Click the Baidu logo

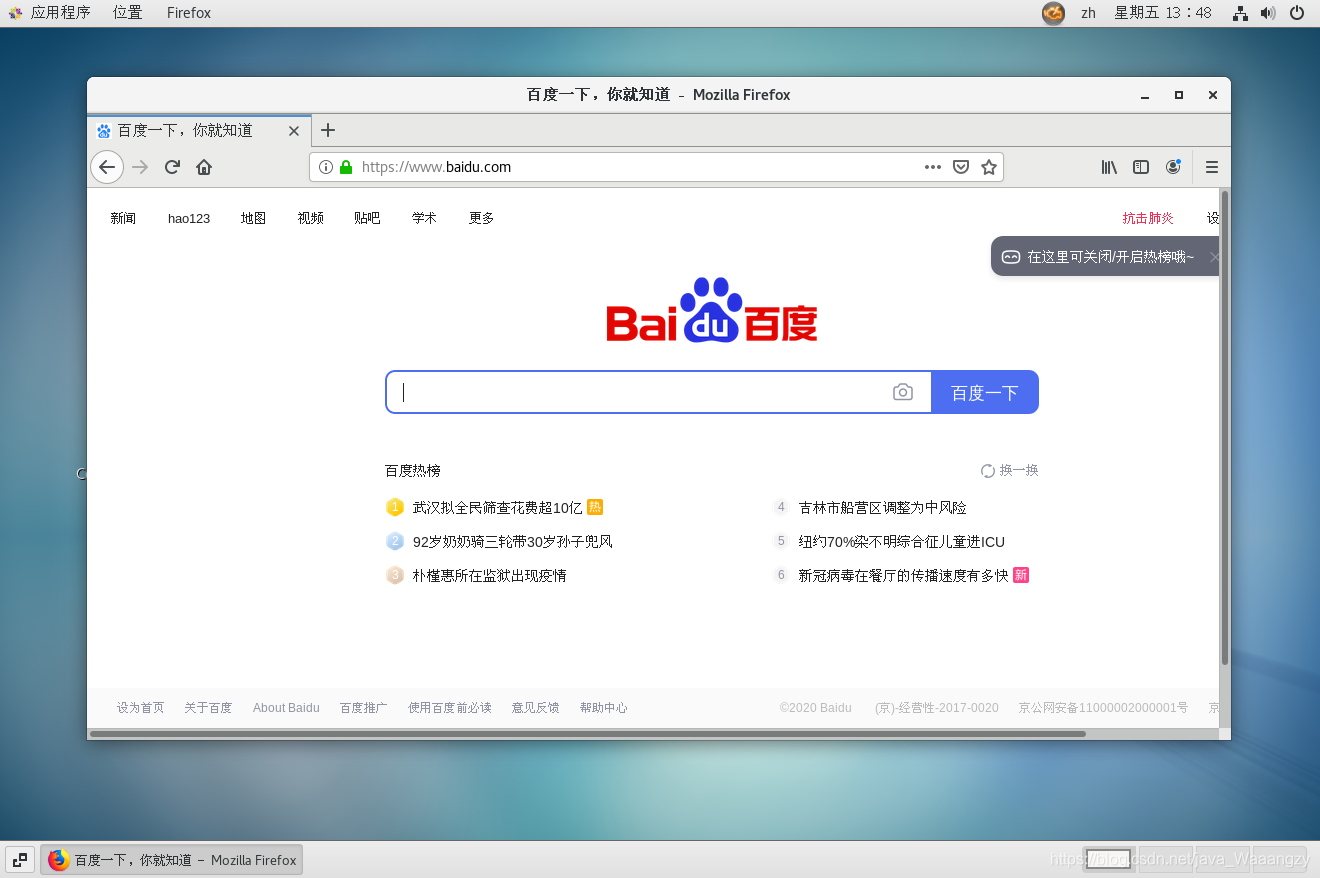tap(712, 310)
